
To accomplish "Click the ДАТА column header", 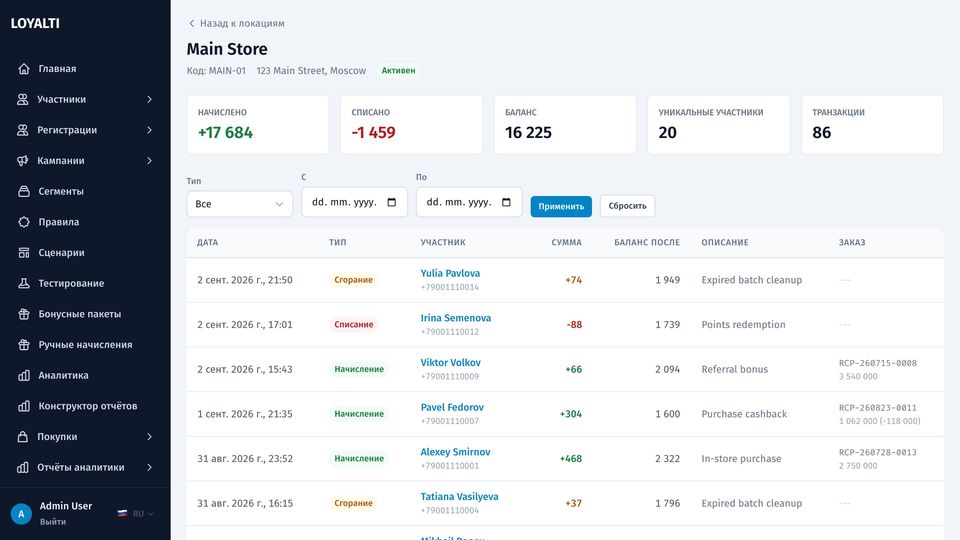I will [x=208, y=242].
